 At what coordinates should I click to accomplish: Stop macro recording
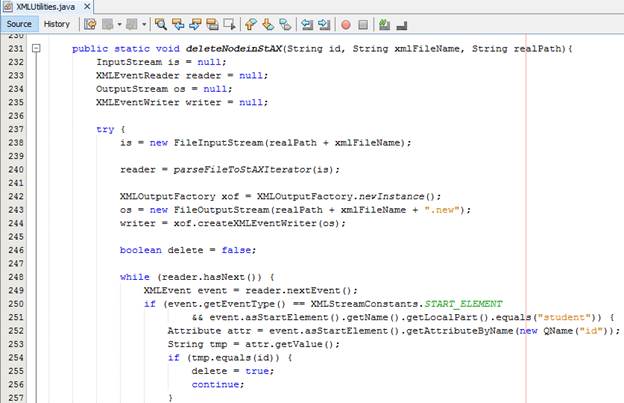[363, 25]
